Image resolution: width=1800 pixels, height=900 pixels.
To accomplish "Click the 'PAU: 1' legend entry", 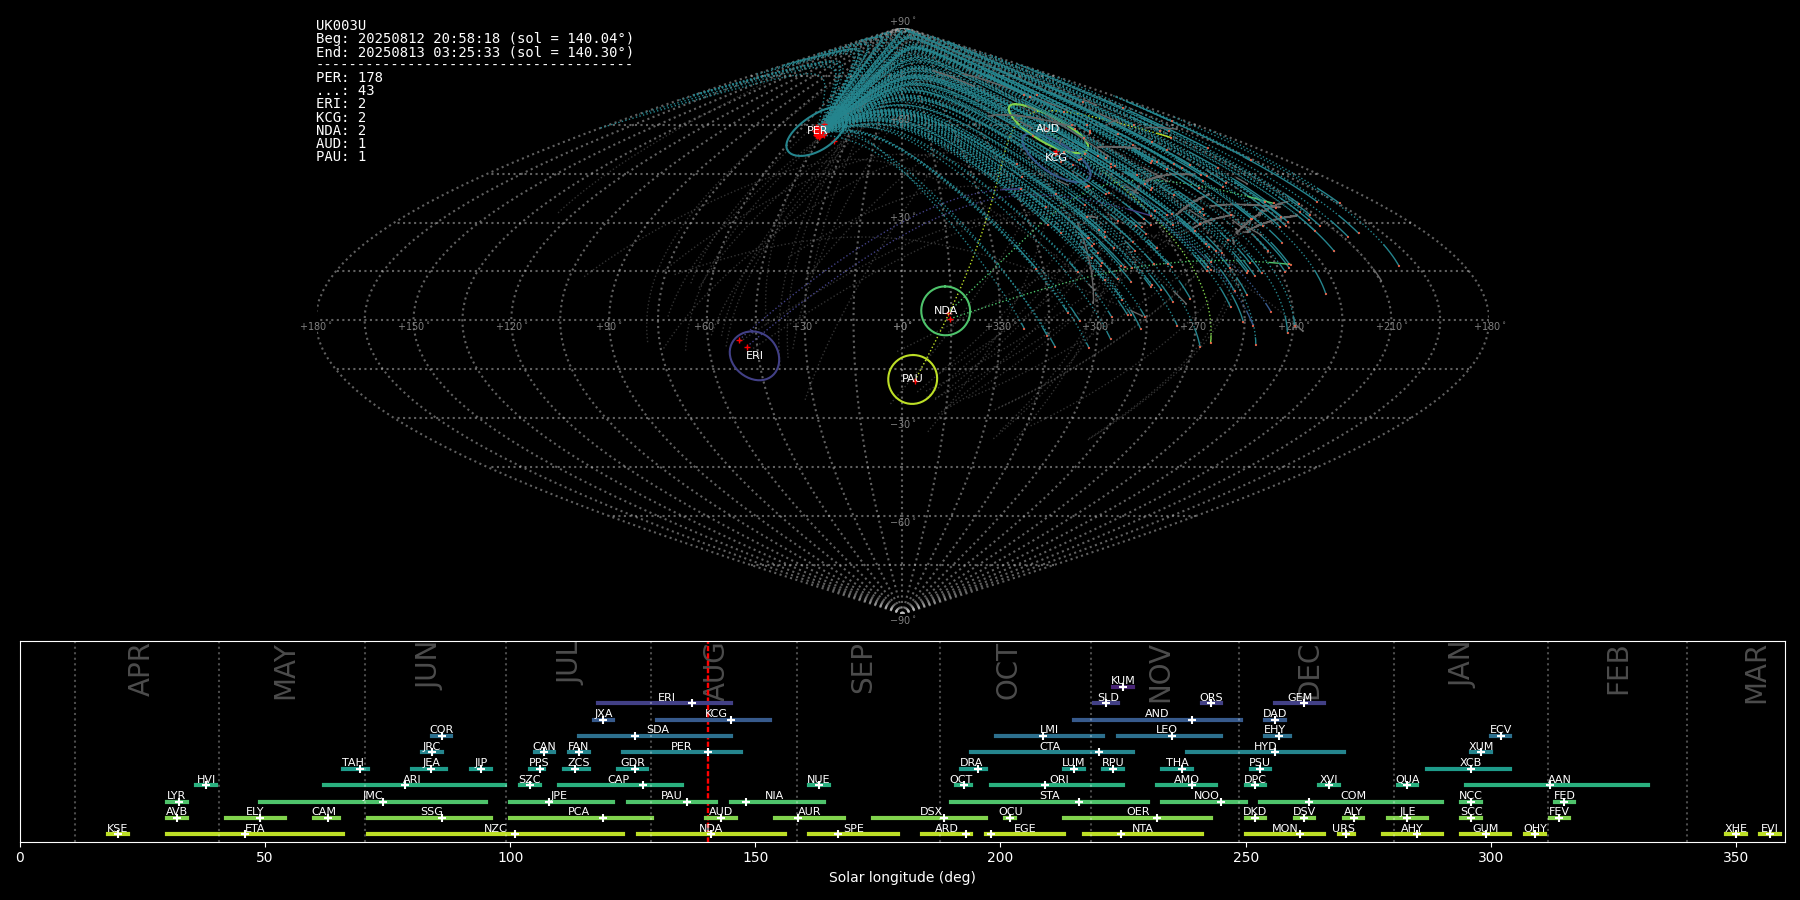I will tap(341, 157).
